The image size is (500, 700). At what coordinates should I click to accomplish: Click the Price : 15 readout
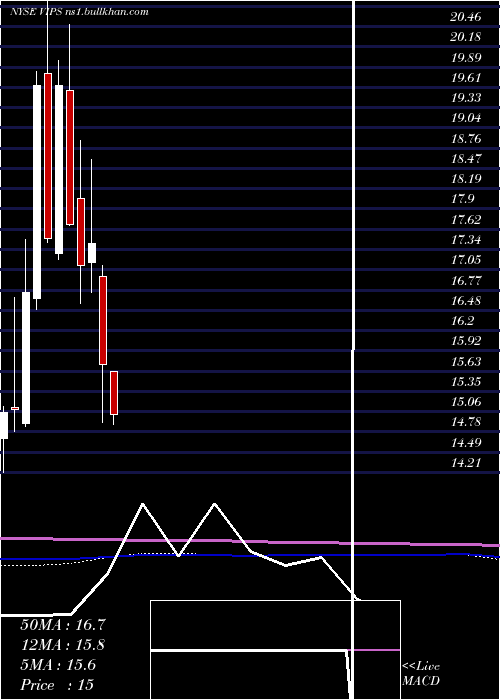[x=57, y=685]
